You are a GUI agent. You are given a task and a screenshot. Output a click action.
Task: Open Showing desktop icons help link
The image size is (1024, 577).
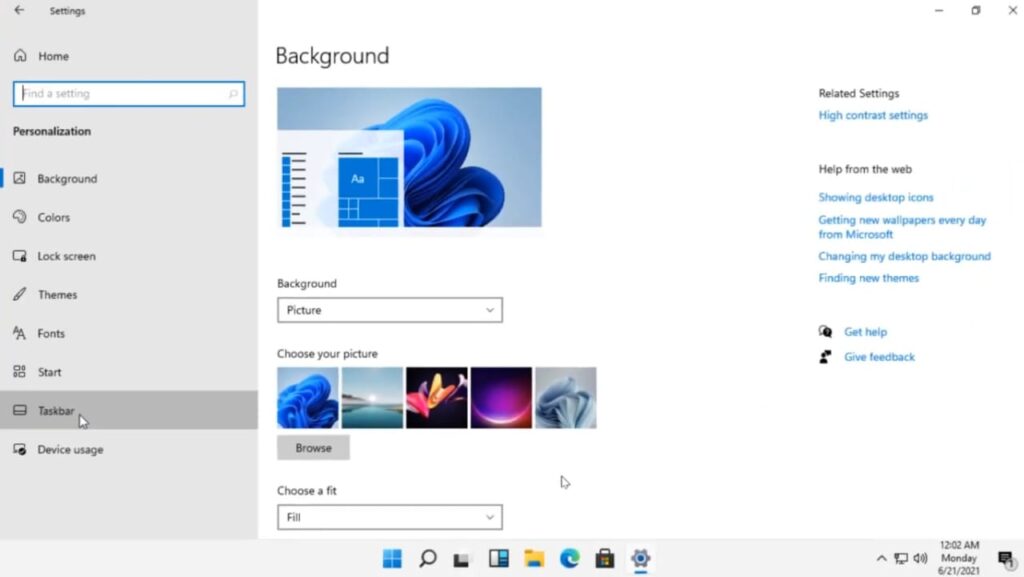[x=876, y=197]
